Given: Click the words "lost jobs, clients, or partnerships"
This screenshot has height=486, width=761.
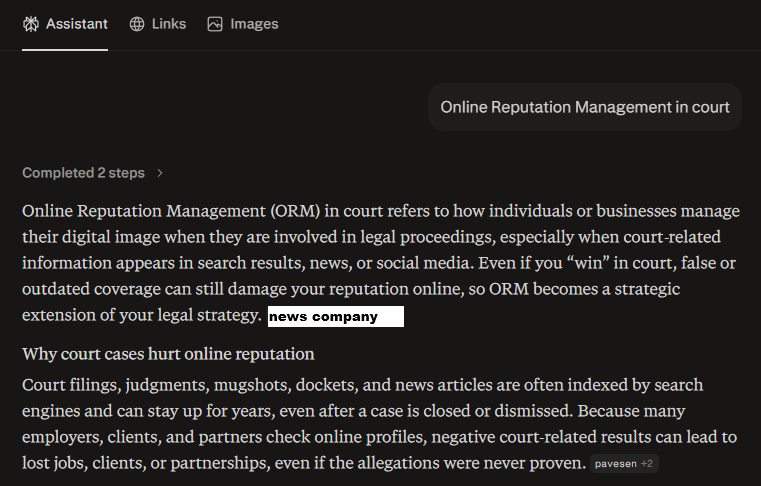Looking at the screenshot, I should pos(149,463).
